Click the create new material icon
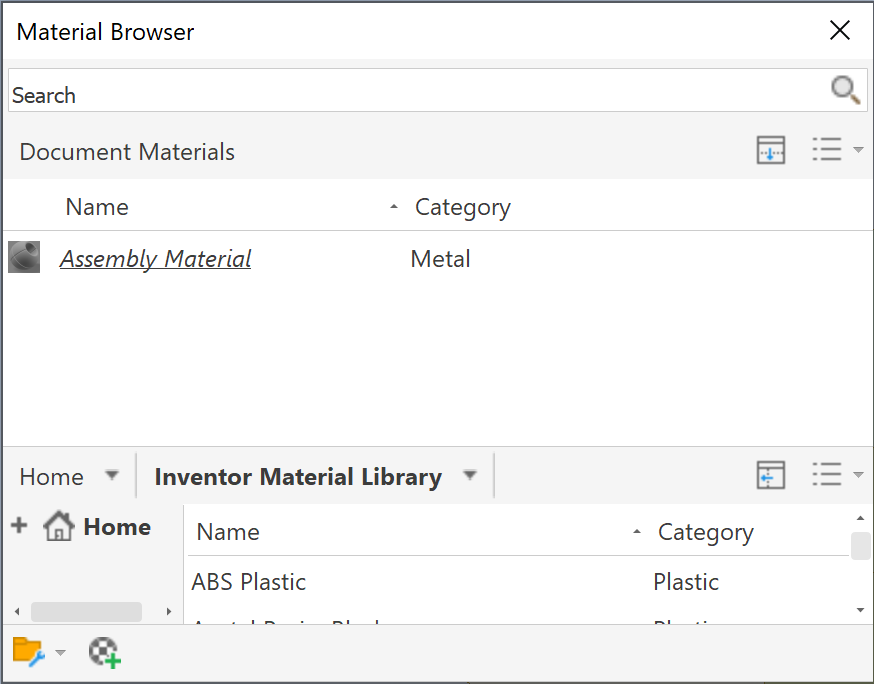This screenshot has width=874, height=684. [x=106, y=652]
